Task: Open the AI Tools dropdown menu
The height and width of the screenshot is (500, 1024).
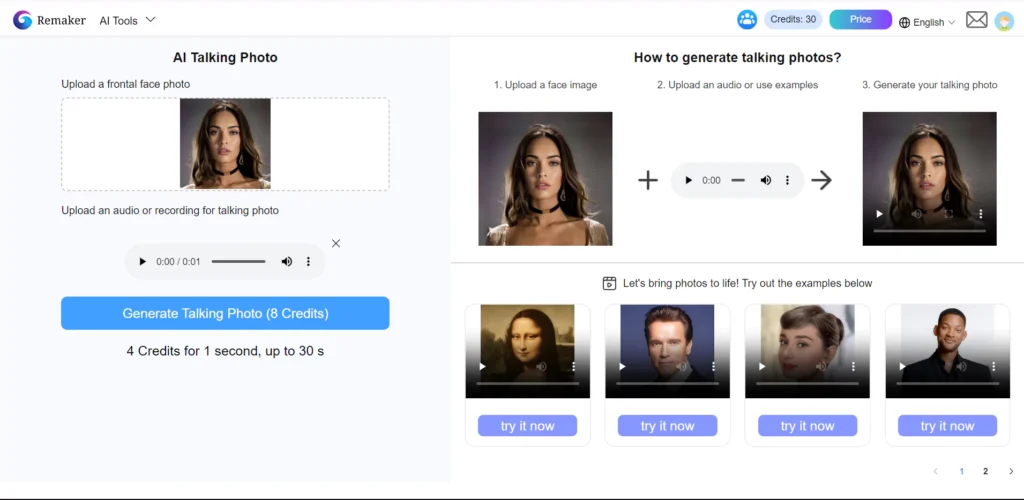Action: [x=127, y=20]
